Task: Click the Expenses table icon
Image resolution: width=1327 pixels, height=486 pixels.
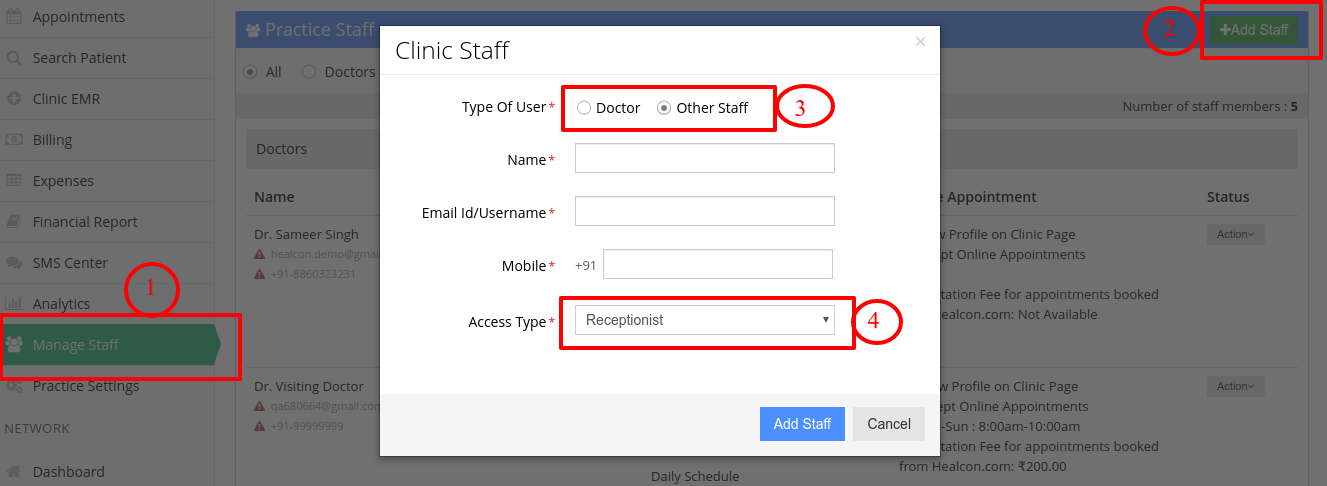Action: click(x=14, y=181)
